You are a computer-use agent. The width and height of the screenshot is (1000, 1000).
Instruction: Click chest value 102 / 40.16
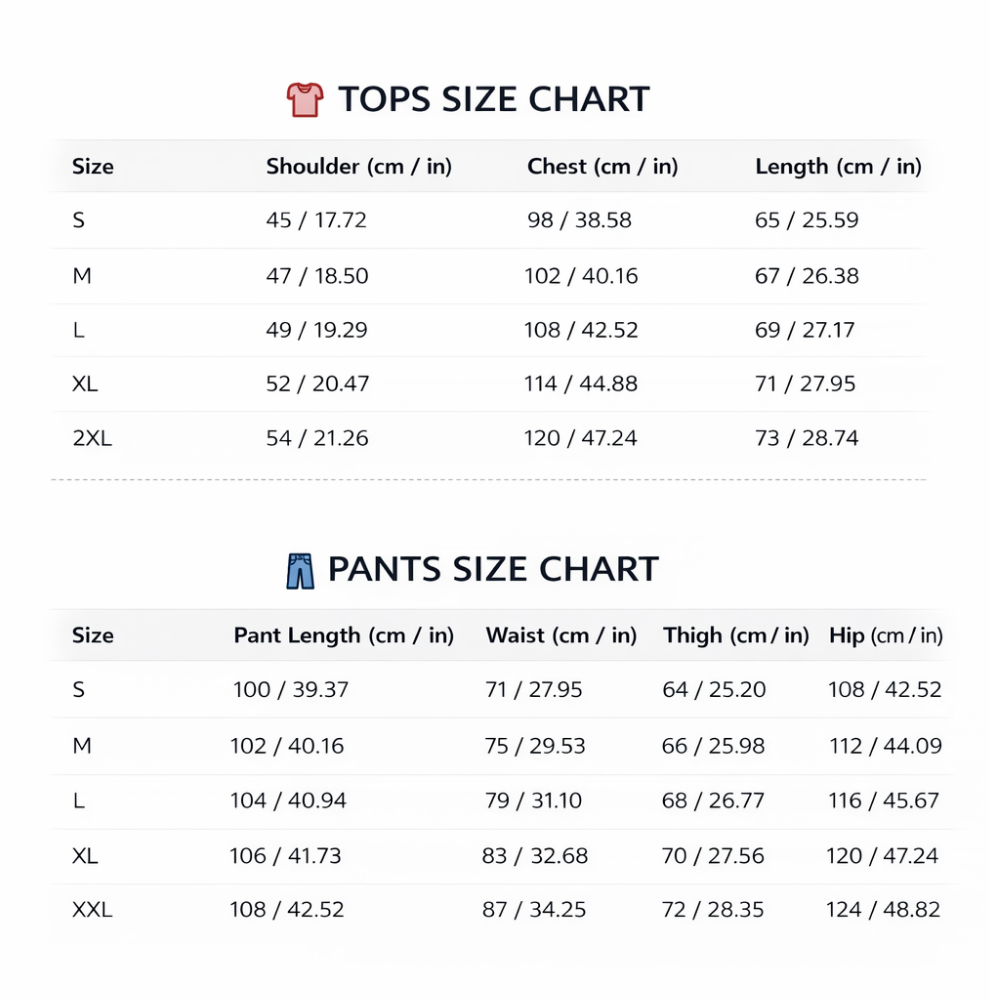click(x=581, y=276)
